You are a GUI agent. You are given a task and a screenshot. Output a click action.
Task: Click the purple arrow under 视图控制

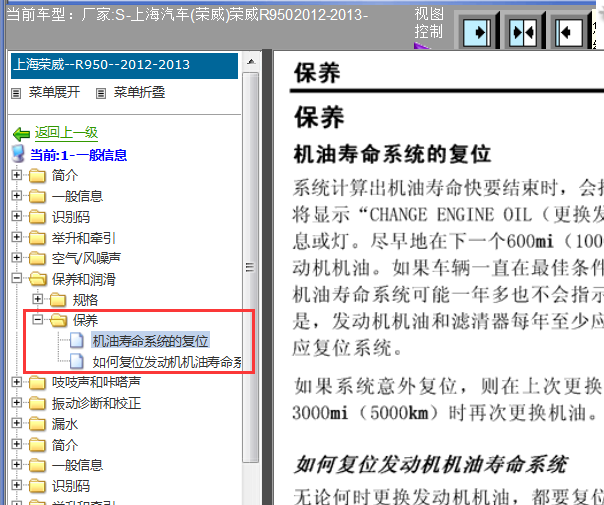[x=421, y=46]
